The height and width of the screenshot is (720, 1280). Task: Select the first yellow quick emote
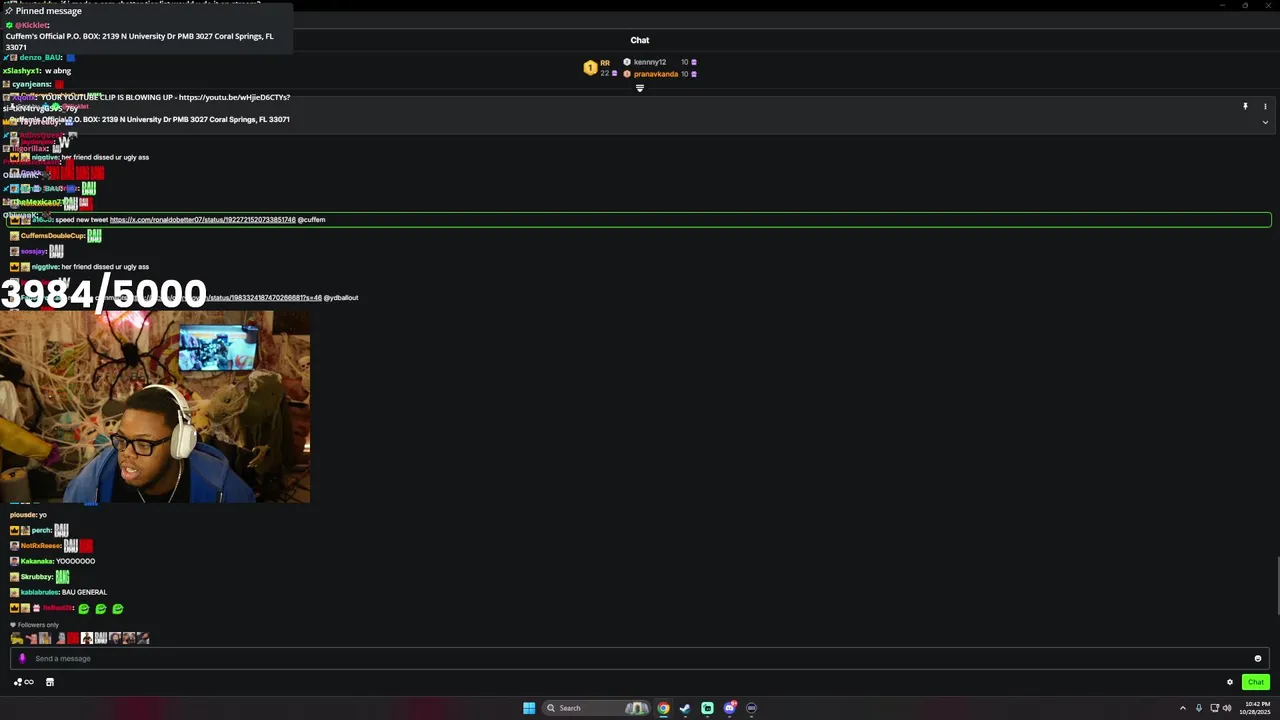[17, 638]
